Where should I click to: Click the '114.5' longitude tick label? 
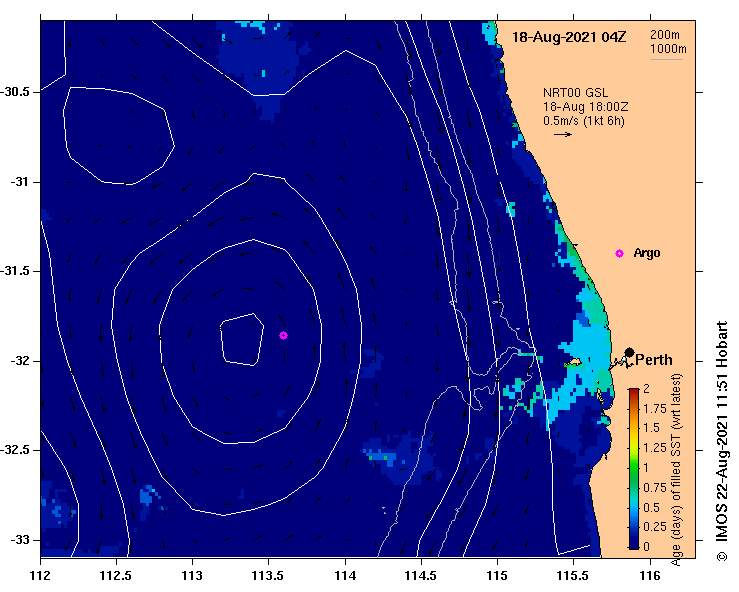click(x=421, y=576)
